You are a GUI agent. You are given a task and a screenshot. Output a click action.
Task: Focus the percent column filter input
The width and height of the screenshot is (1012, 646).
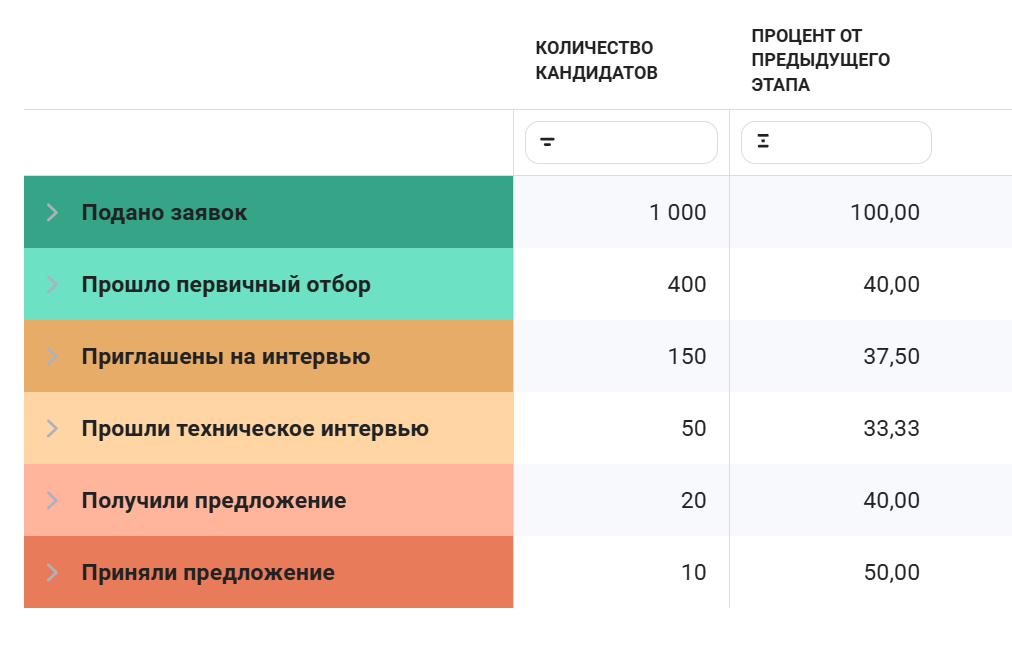(836, 142)
